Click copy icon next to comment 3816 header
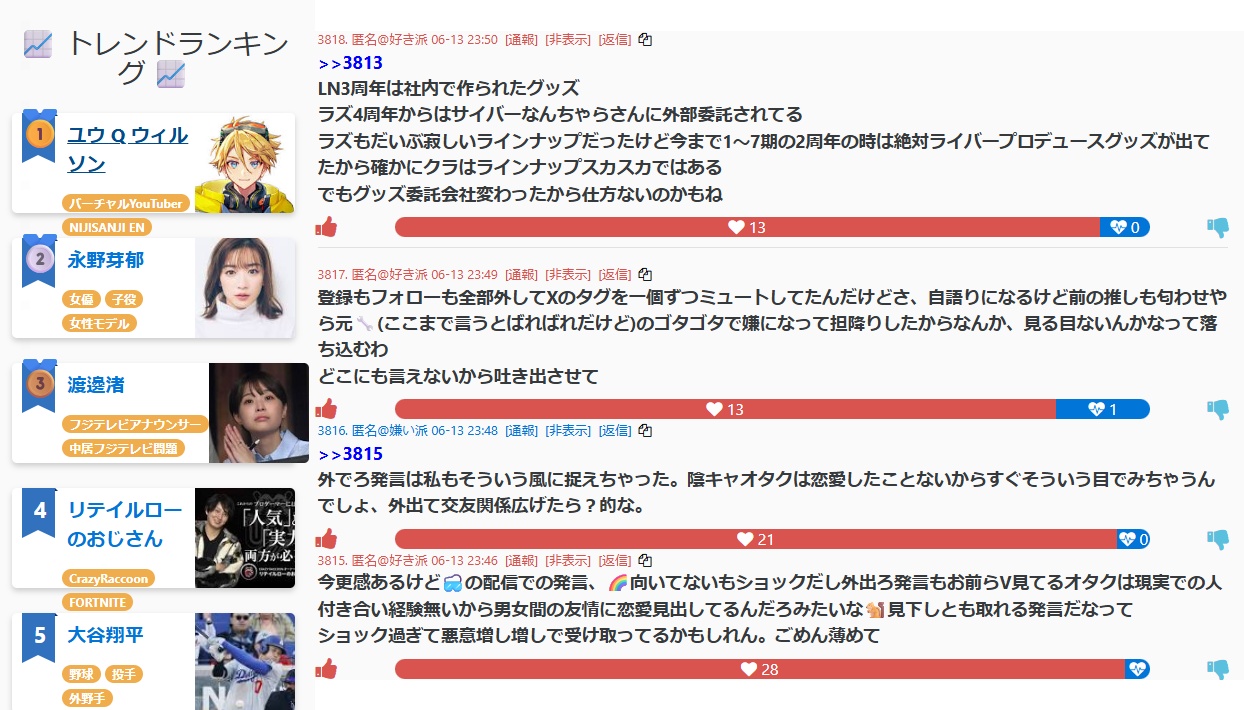Image resolution: width=1244 pixels, height=710 pixels. tap(645, 430)
